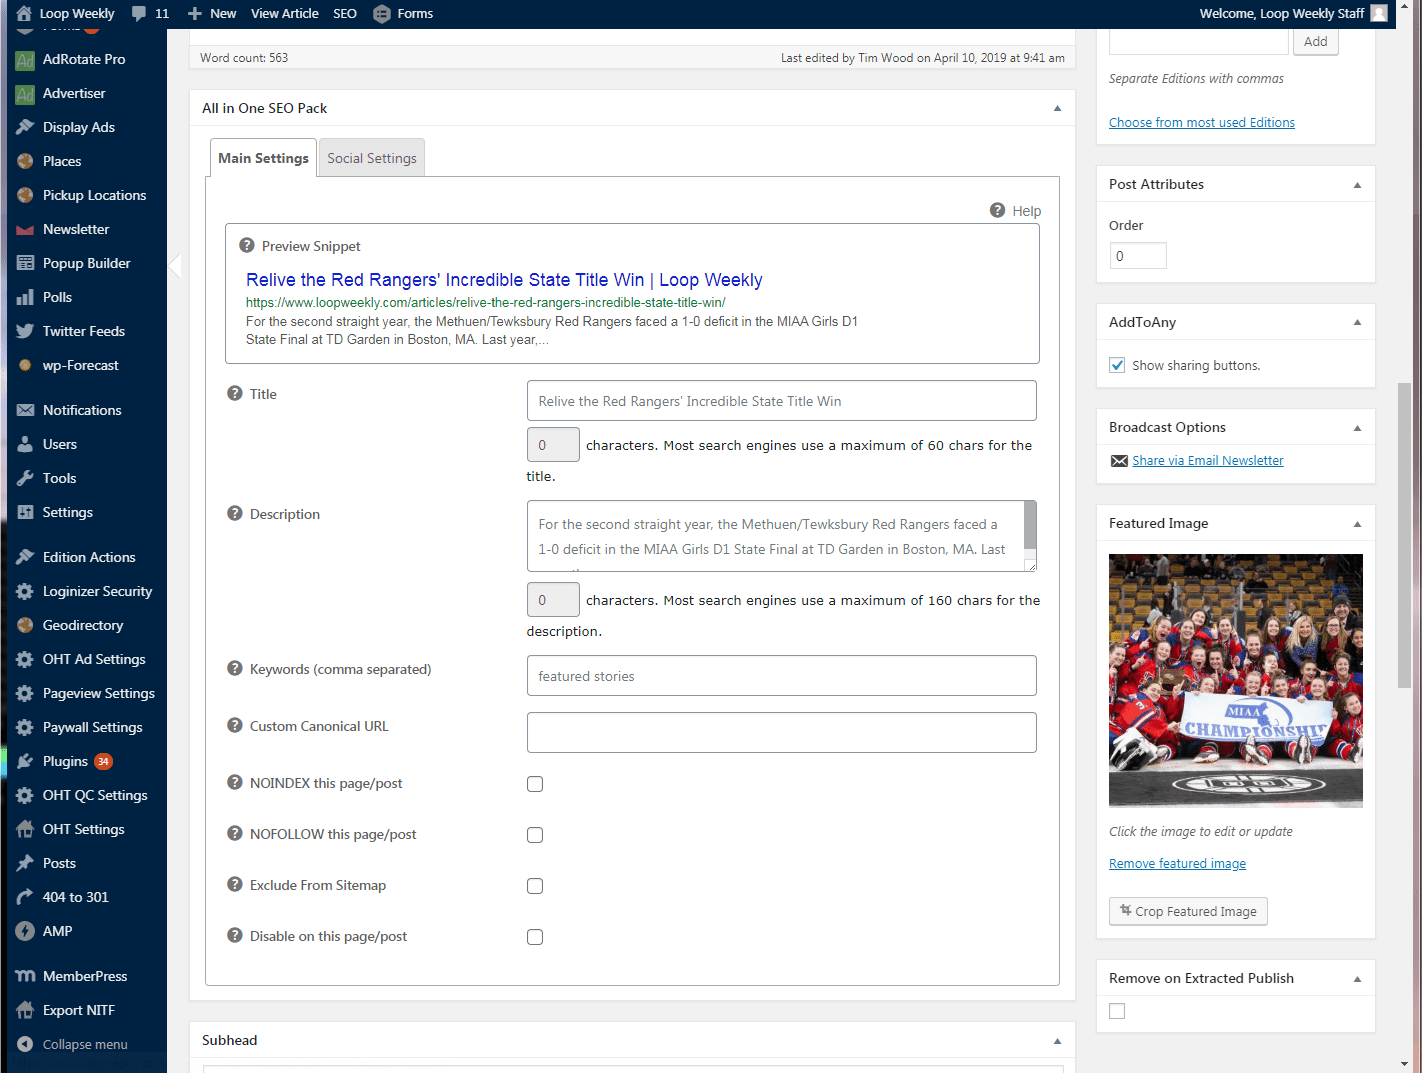This screenshot has width=1422, height=1073.
Task: Switch to Social Settings tab
Action: point(372,158)
